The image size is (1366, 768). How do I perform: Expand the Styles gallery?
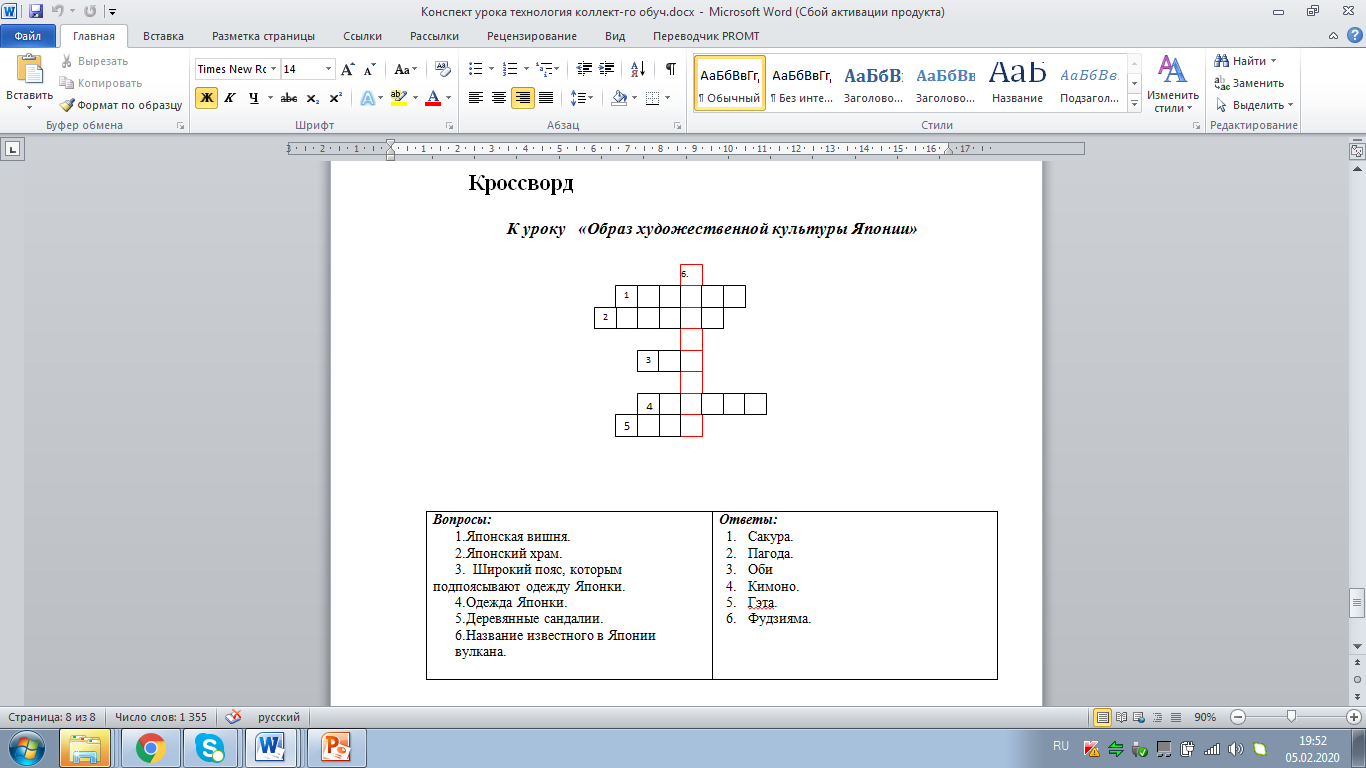coord(1135,103)
